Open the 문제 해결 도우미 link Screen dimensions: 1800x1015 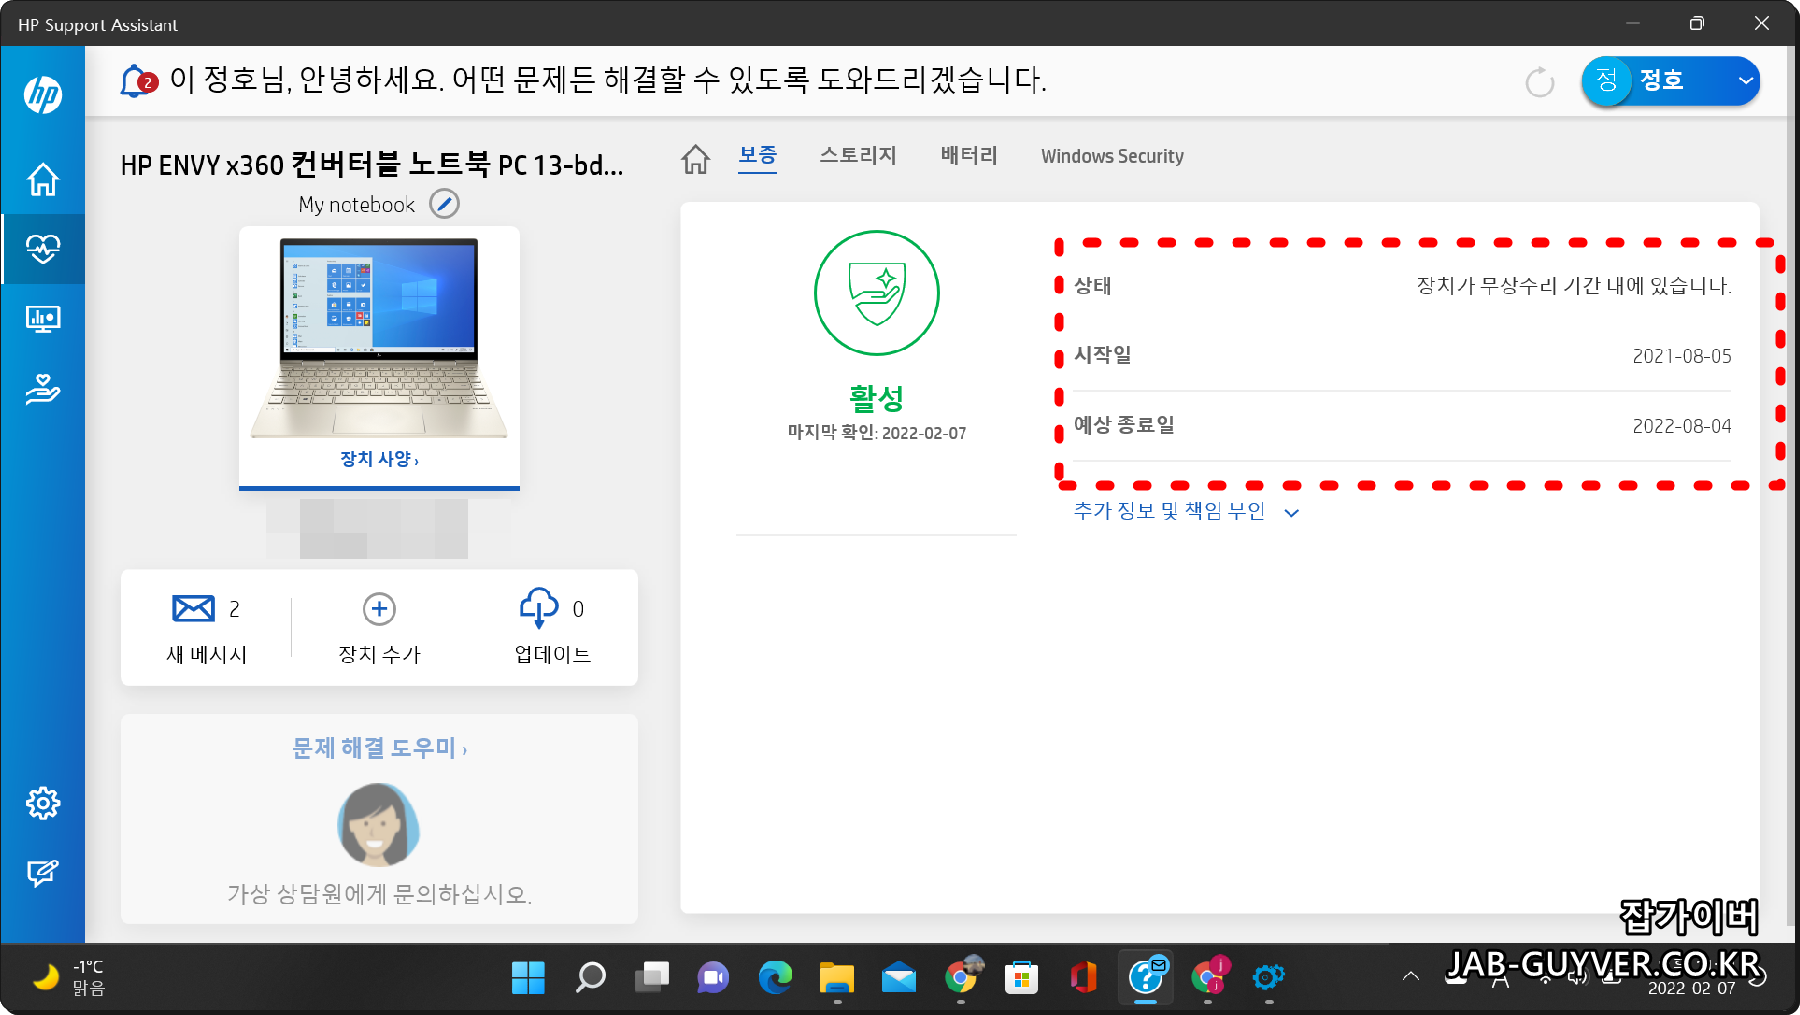coord(379,748)
